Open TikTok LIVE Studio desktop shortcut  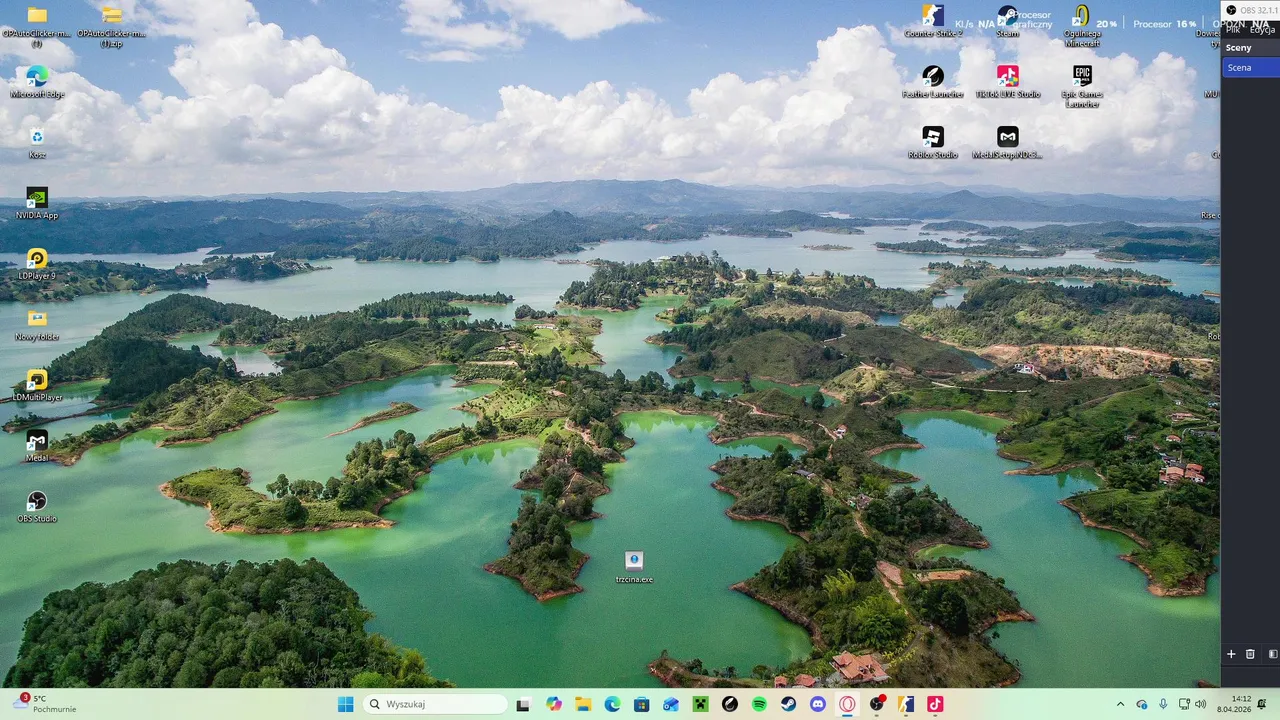tap(1007, 81)
